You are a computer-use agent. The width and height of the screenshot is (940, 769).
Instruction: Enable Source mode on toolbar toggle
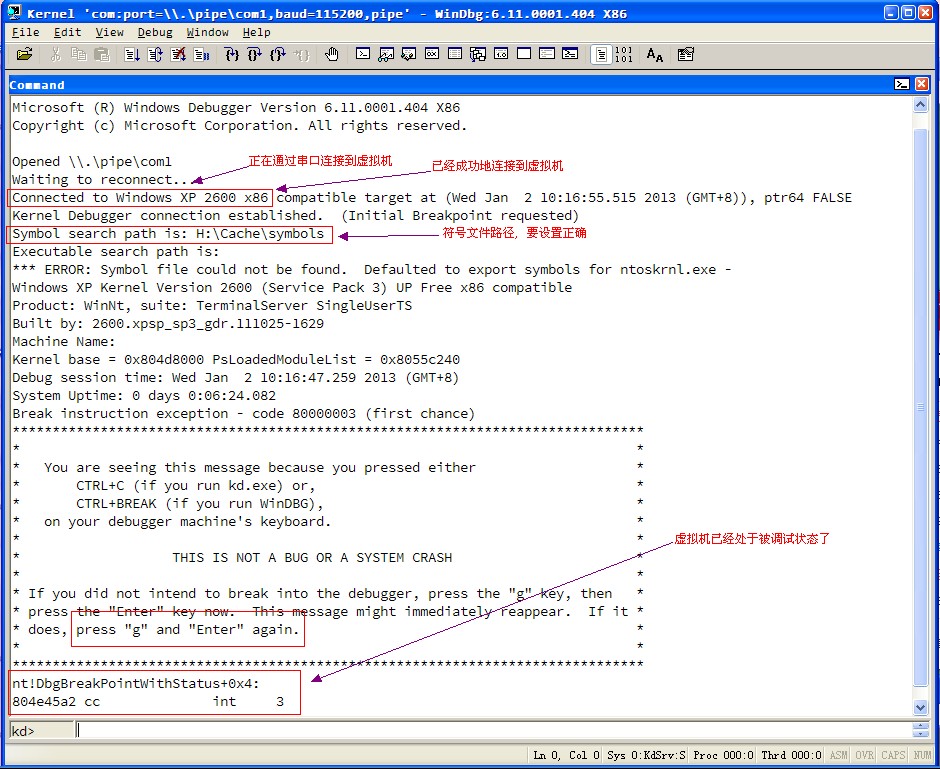pyautogui.click(x=601, y=55)
